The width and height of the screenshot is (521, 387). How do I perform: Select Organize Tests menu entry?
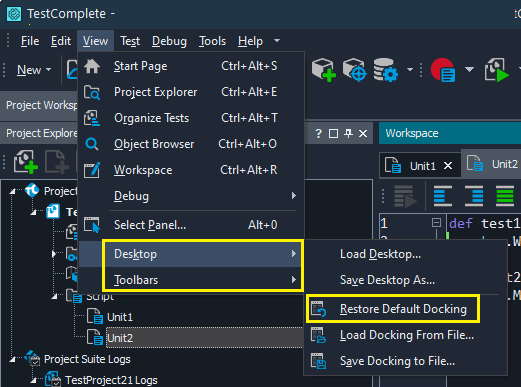[x=191, y=118]
